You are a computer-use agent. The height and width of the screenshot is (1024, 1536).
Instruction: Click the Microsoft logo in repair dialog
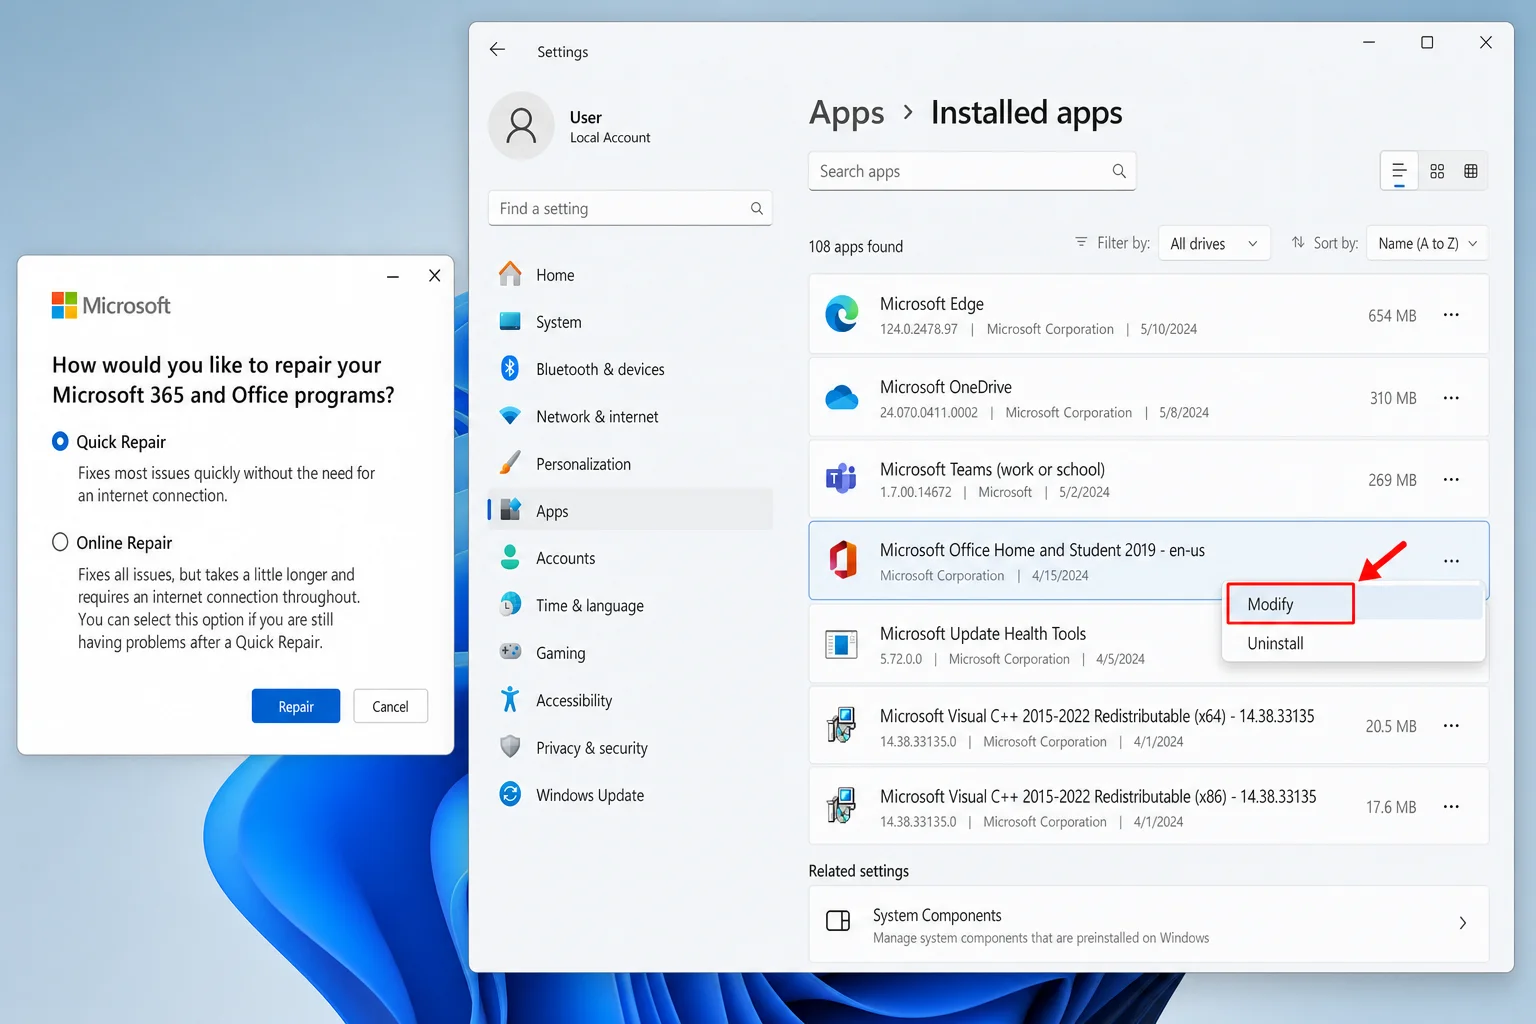point(111,305)
